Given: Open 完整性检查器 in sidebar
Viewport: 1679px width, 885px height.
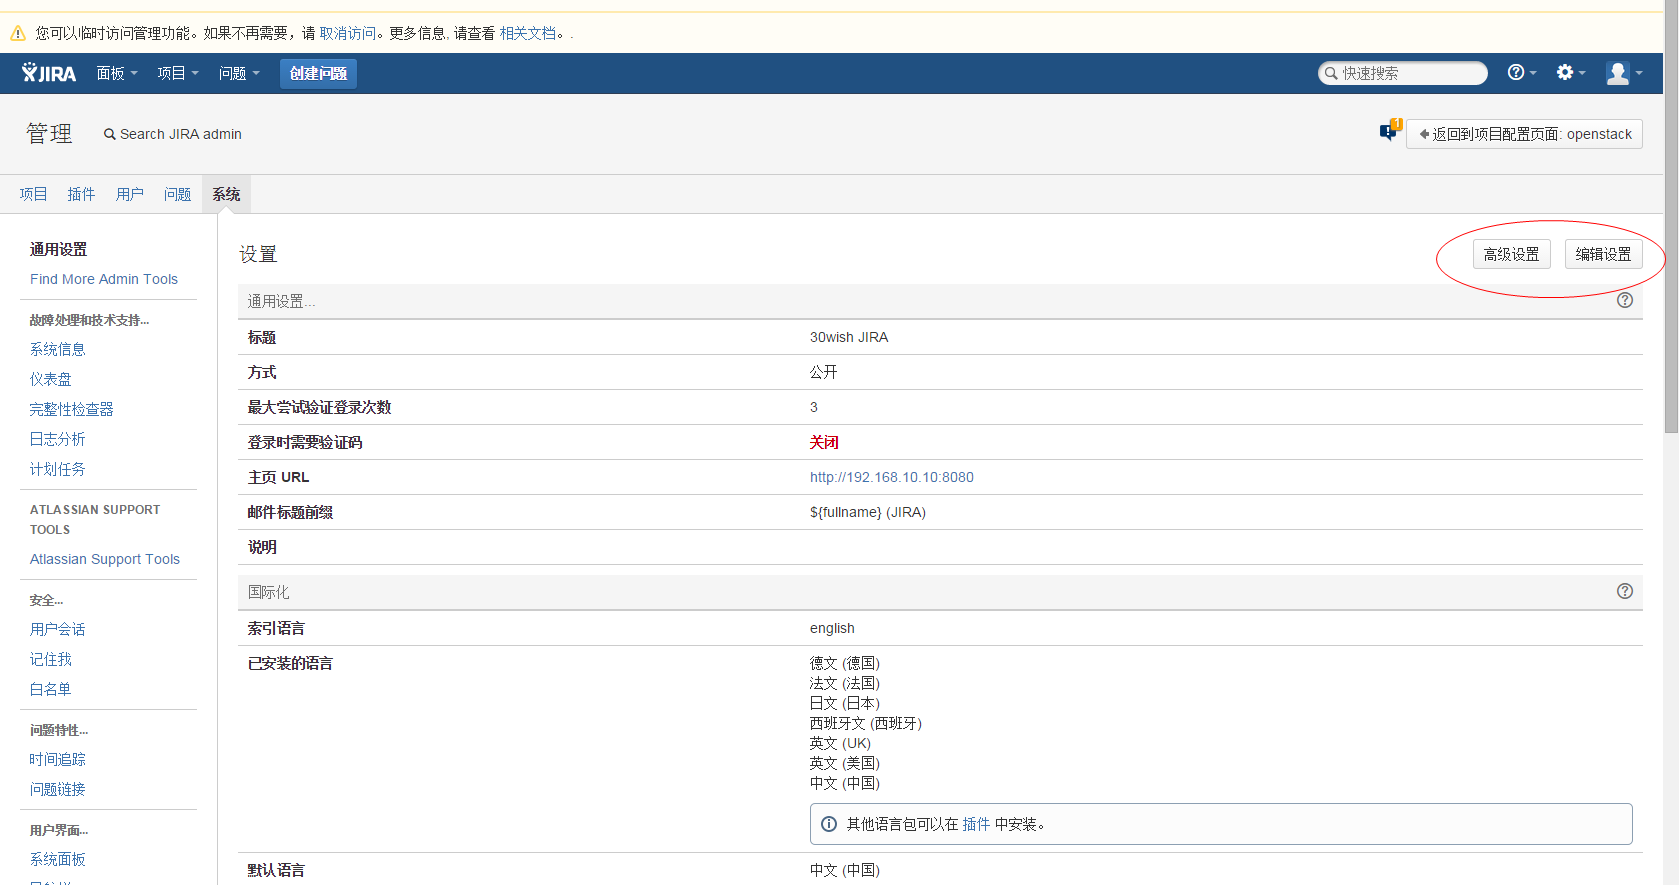Looking at the screenshot, I should click(x=72, y=409).
